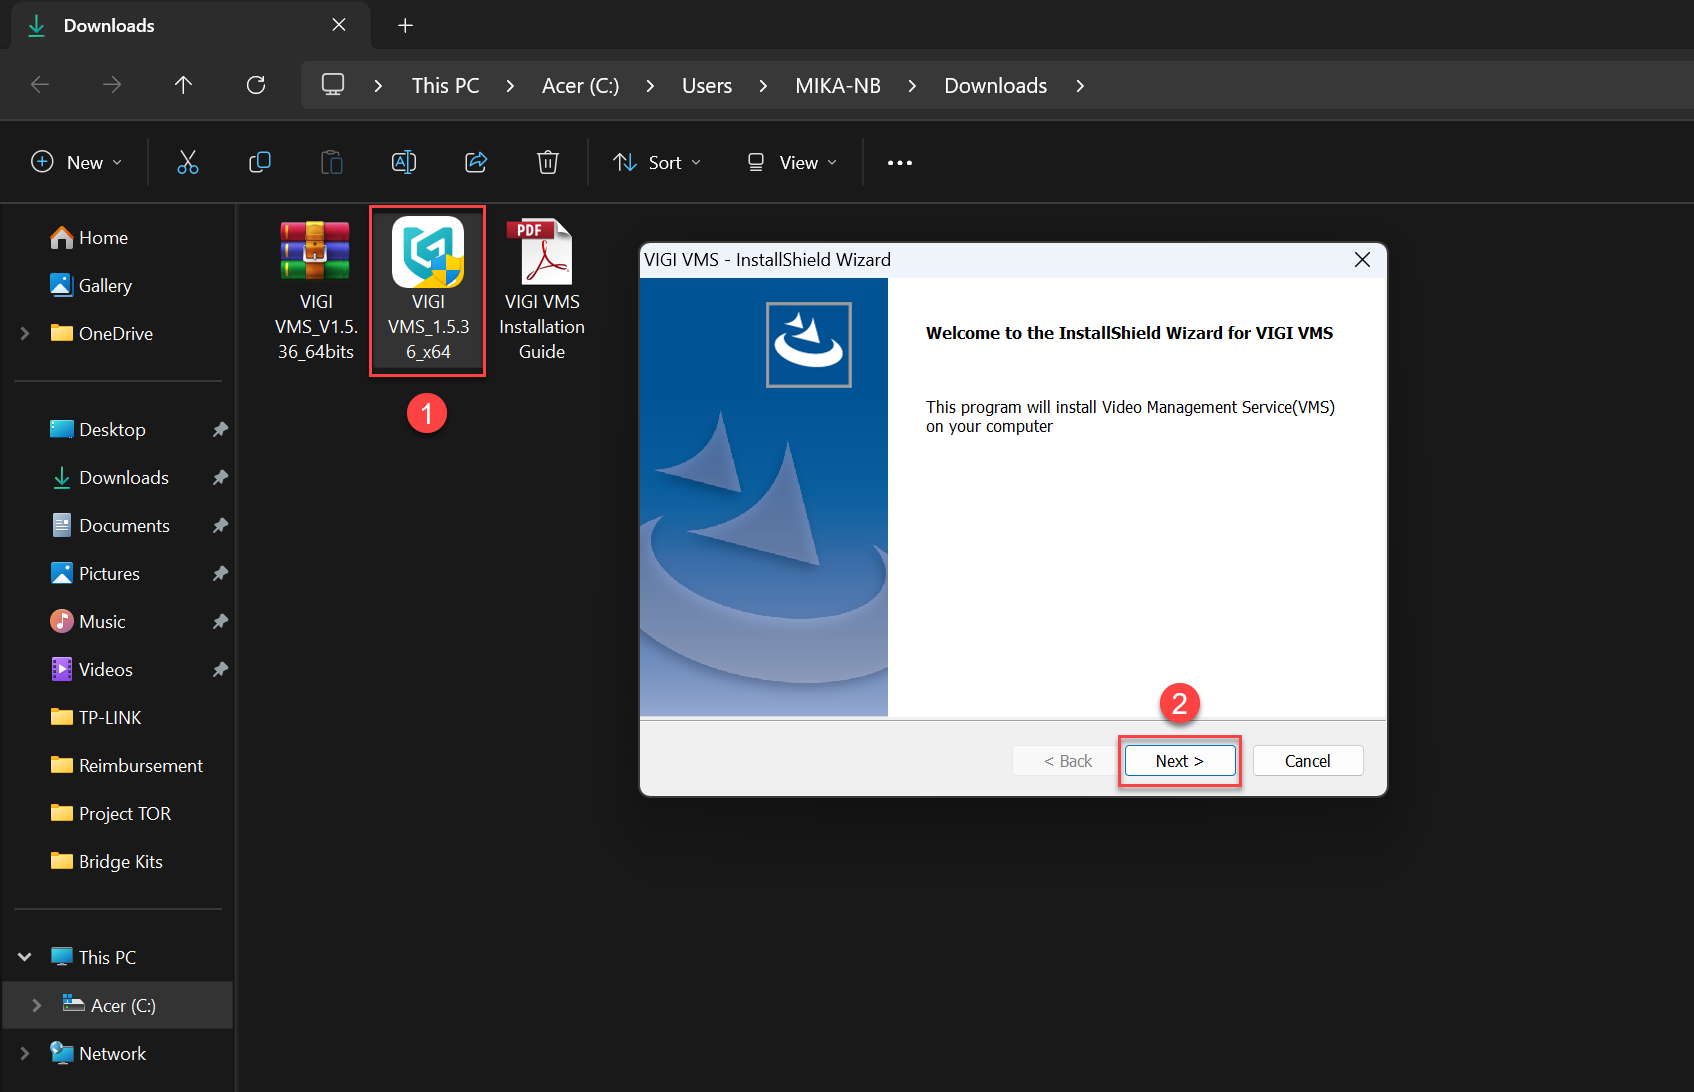Click the Rename icon in toolbar
This screenshot has width=1694, height=1092.
[404, 162]
